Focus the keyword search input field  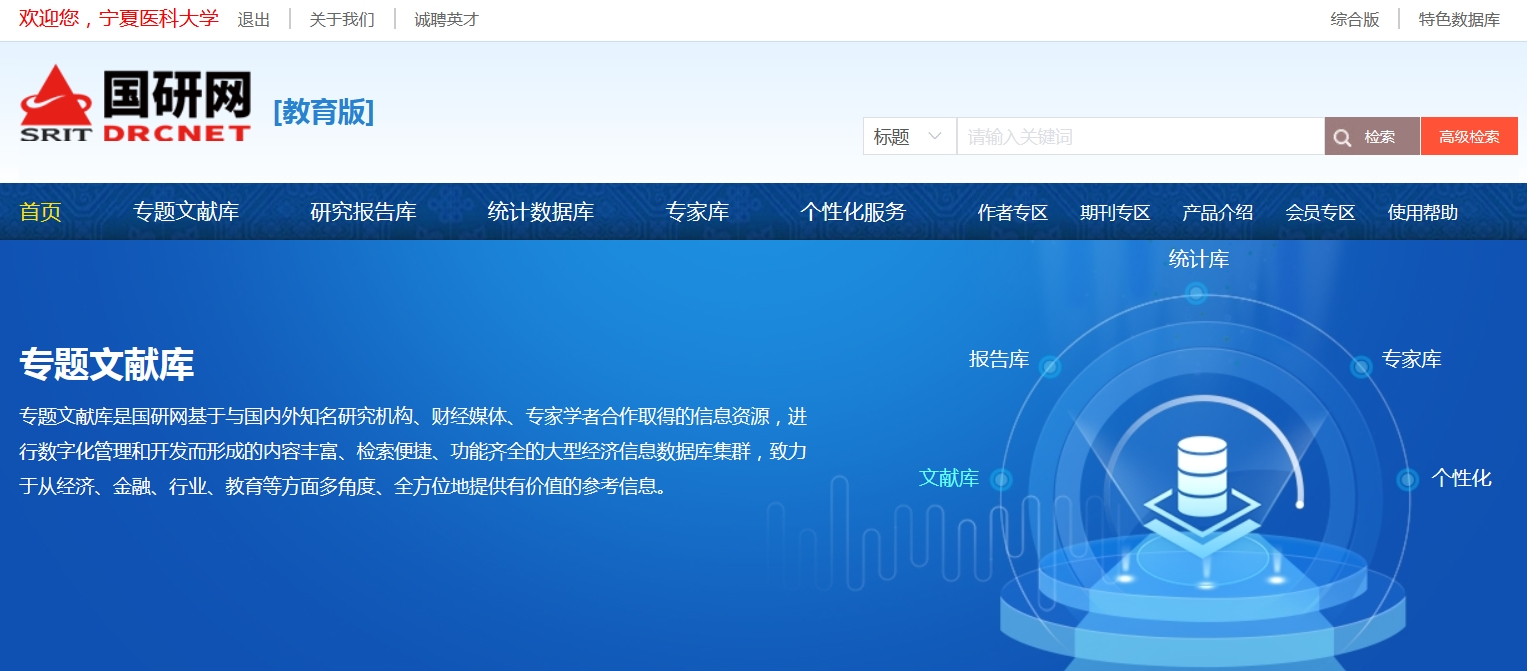(x=1140, y=137)
